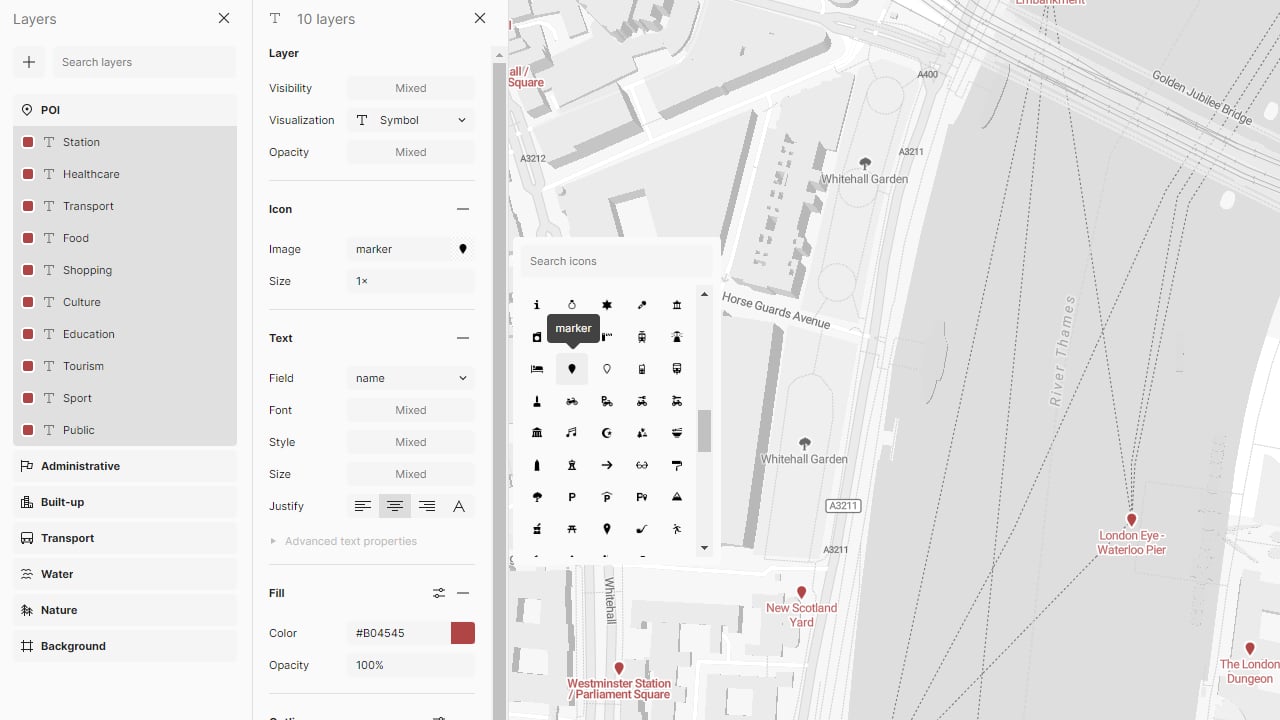Expand the Administrative layer group
Viewport: 1280px width, 720px height.
(125, 466)
